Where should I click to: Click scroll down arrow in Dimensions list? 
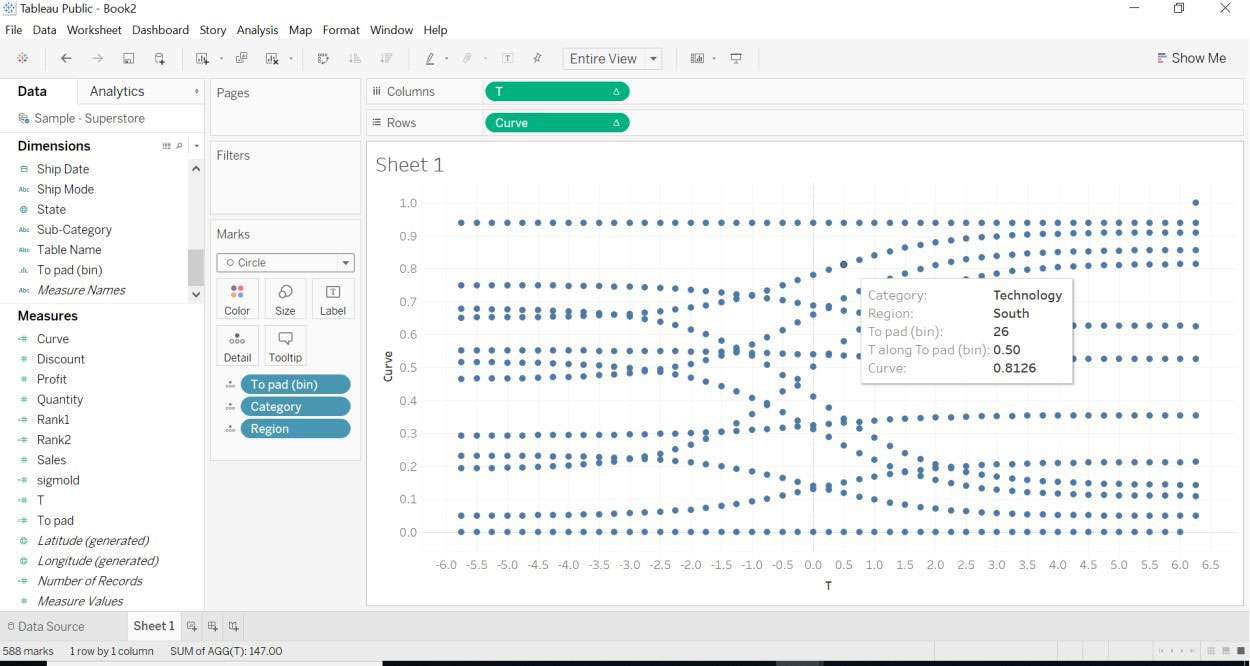196,294
